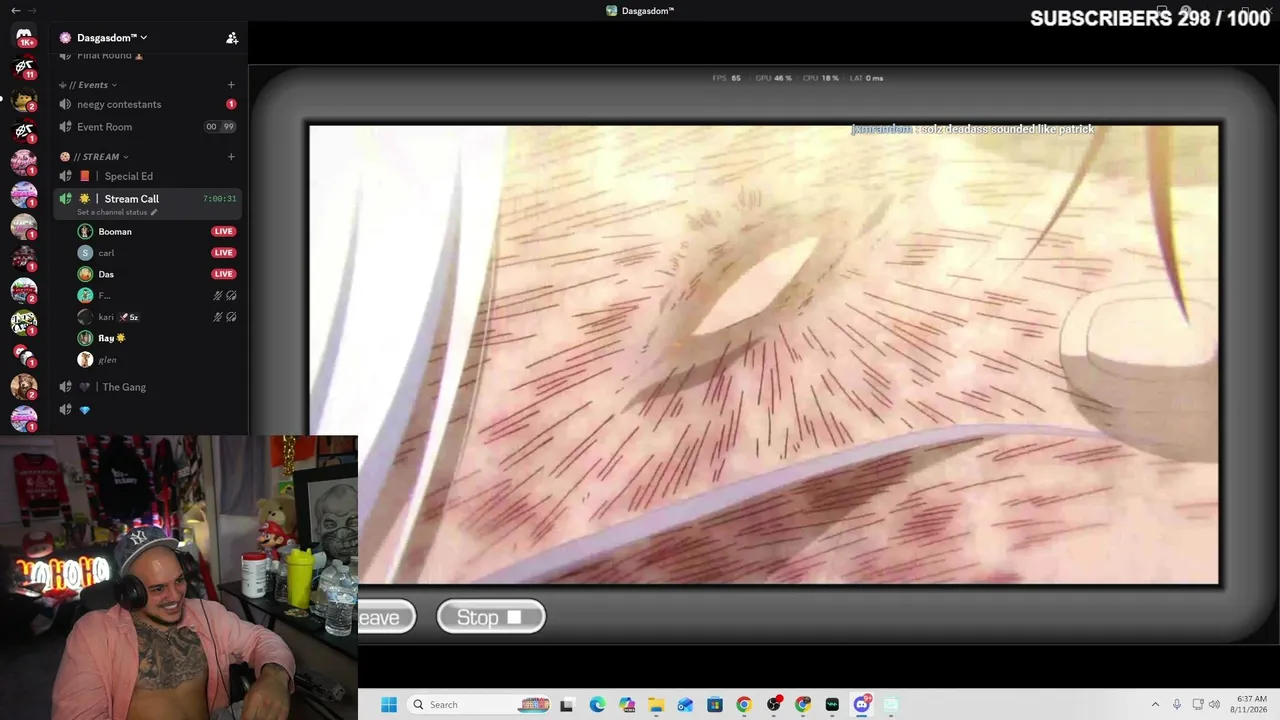Open the server icon with 11 notifications

pos(24,68)
